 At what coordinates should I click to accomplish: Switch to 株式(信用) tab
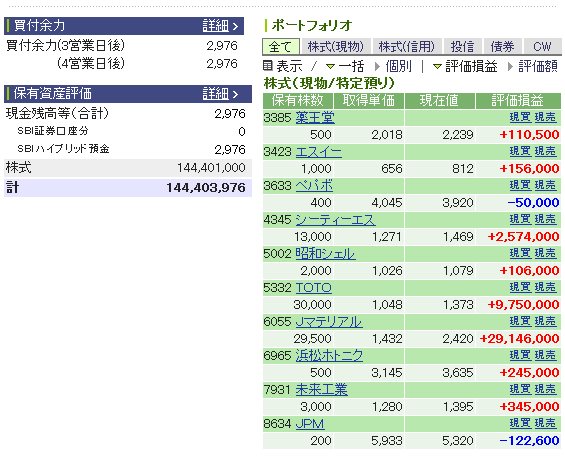tap(406, 46)
